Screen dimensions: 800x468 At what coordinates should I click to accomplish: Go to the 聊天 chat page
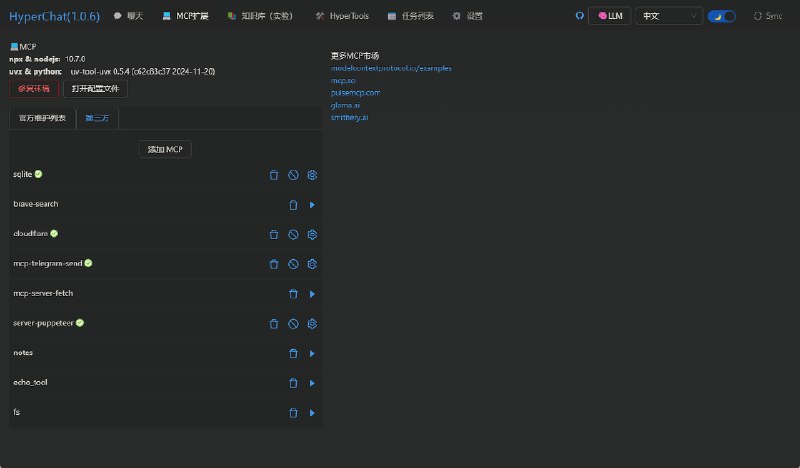126,16
